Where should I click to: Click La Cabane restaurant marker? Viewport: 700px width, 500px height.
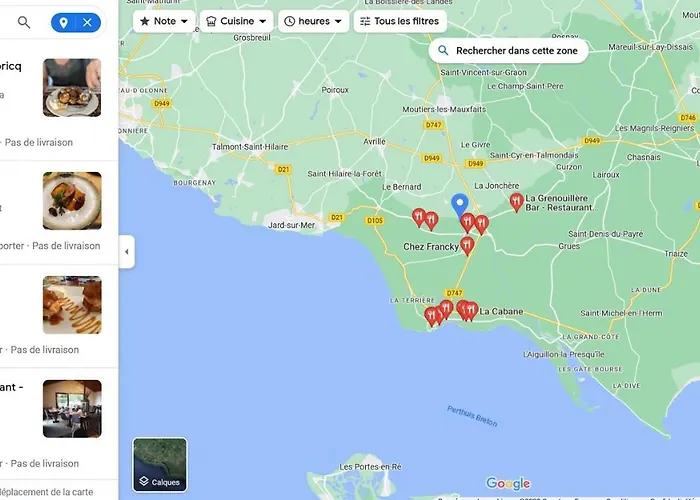(x=471, y=311)
